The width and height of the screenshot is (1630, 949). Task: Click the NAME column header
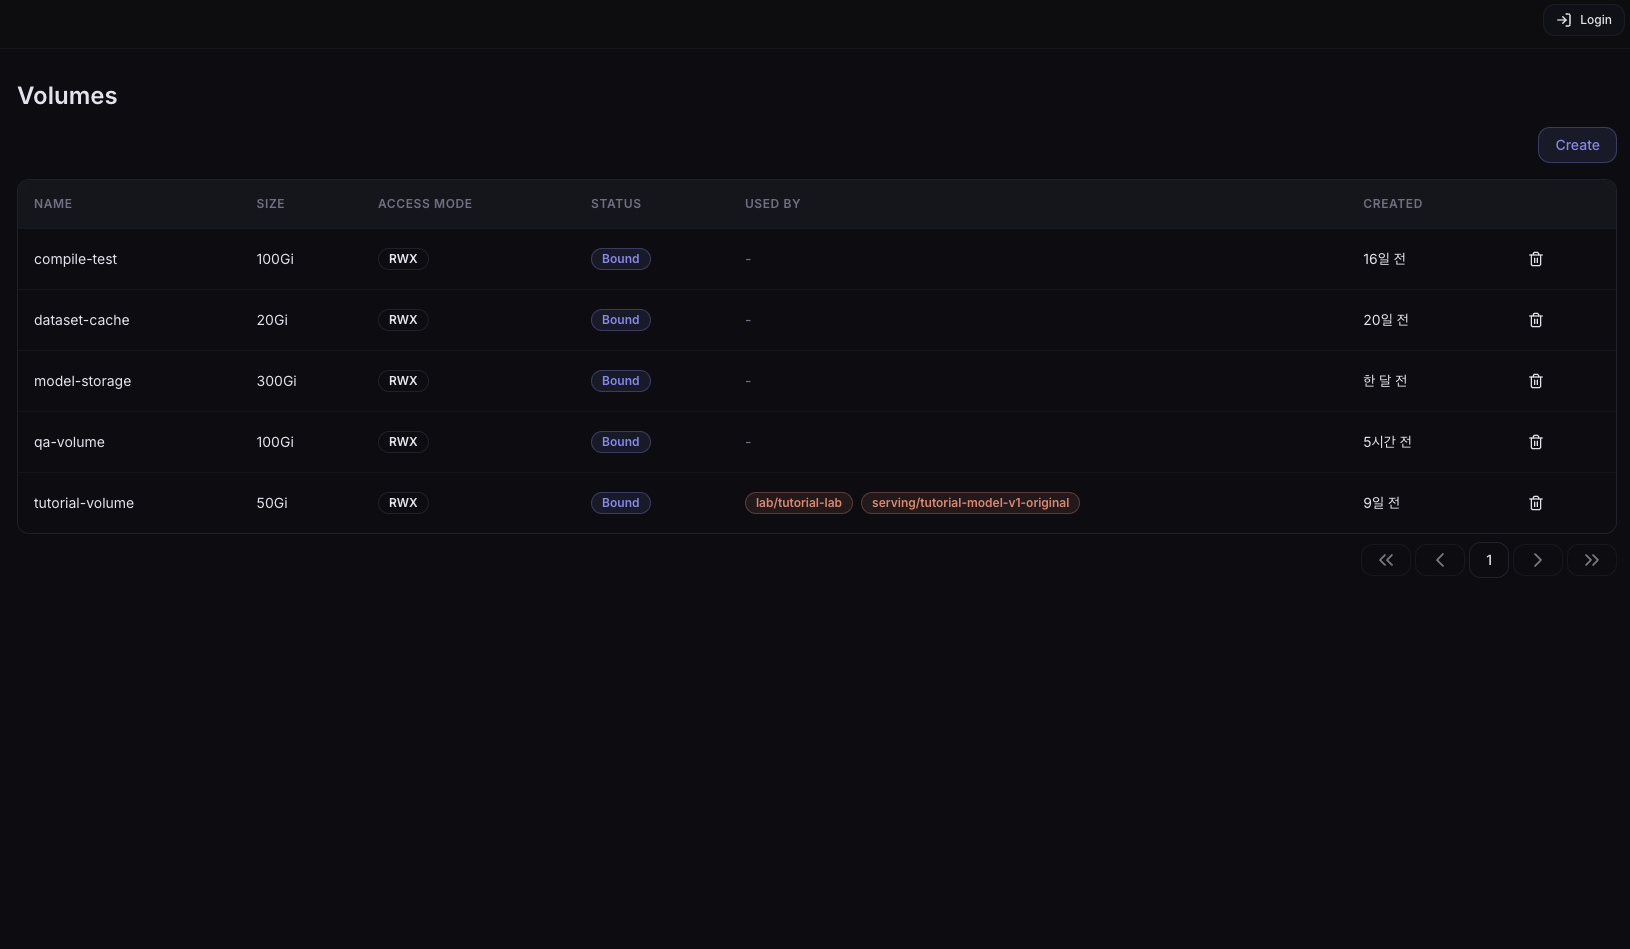pyautogui.click(x=53, y=204)
